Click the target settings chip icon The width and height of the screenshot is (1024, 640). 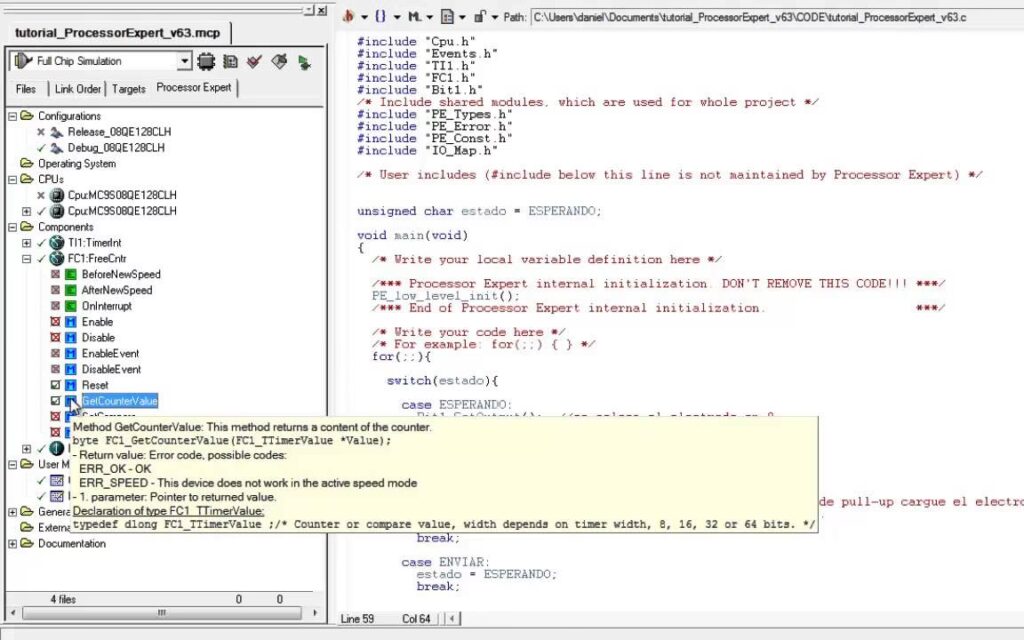point(207,62)
